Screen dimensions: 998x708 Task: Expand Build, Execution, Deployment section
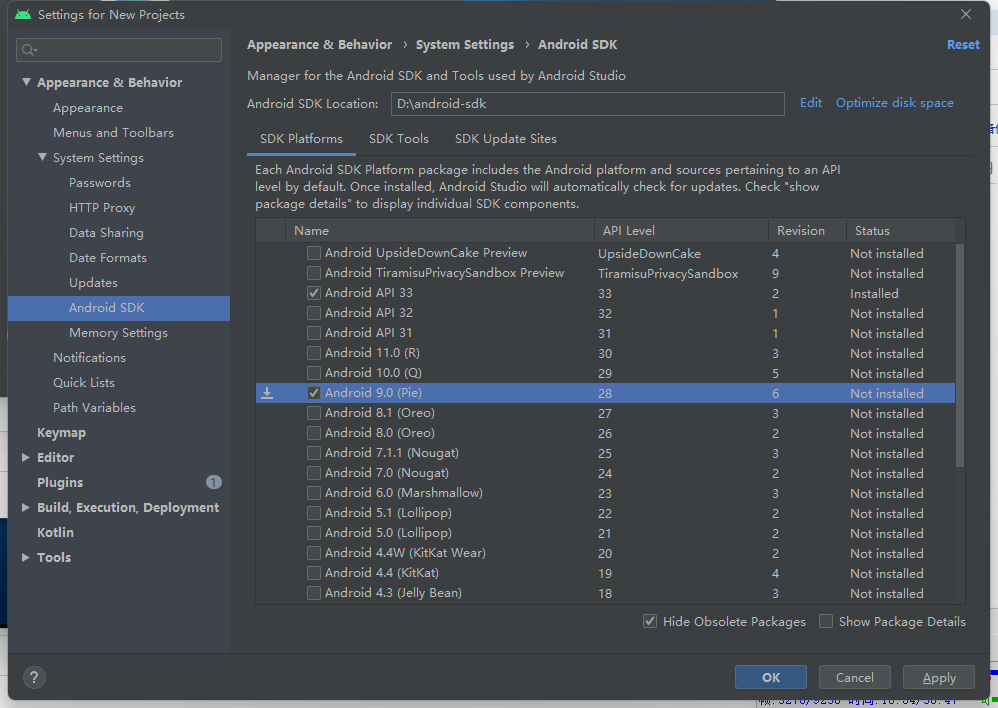click(x=26, y=507)
